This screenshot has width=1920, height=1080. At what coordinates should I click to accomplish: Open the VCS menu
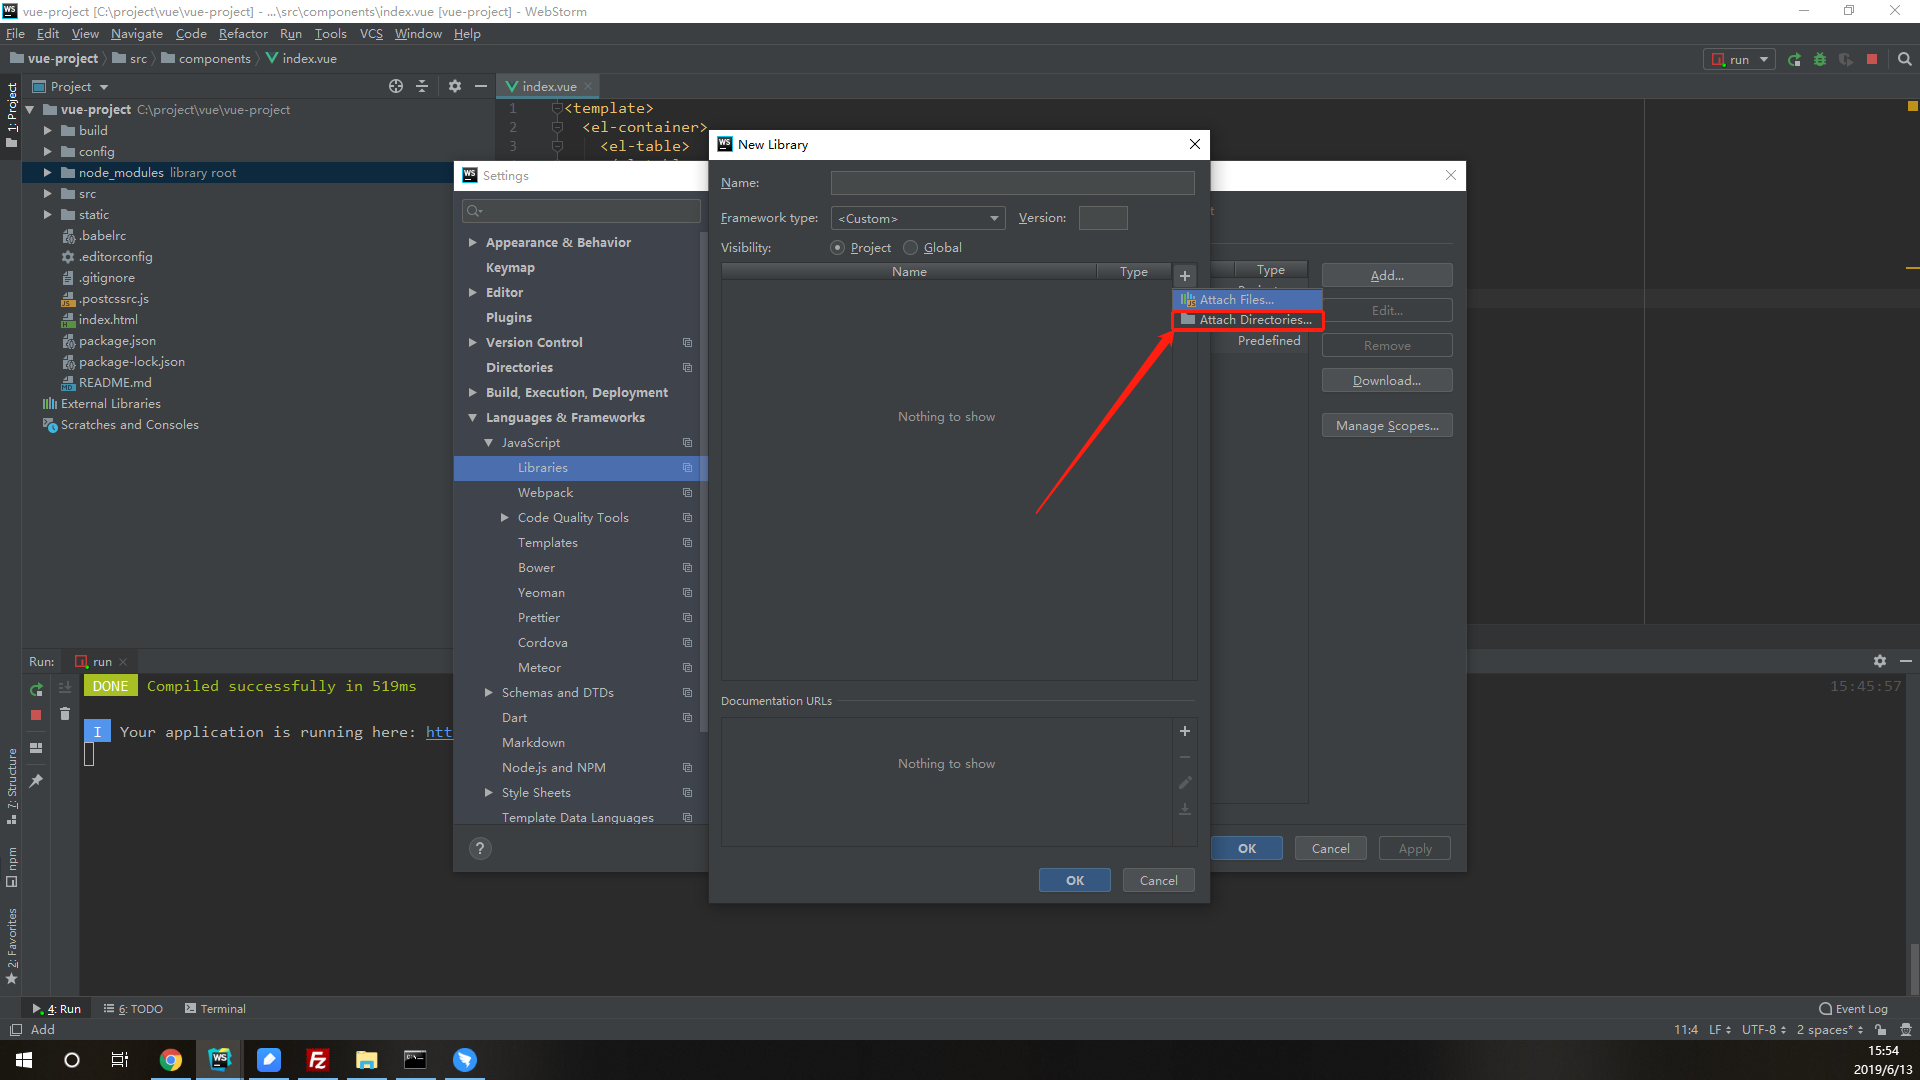pyautogui.click(x=371, y=33)
